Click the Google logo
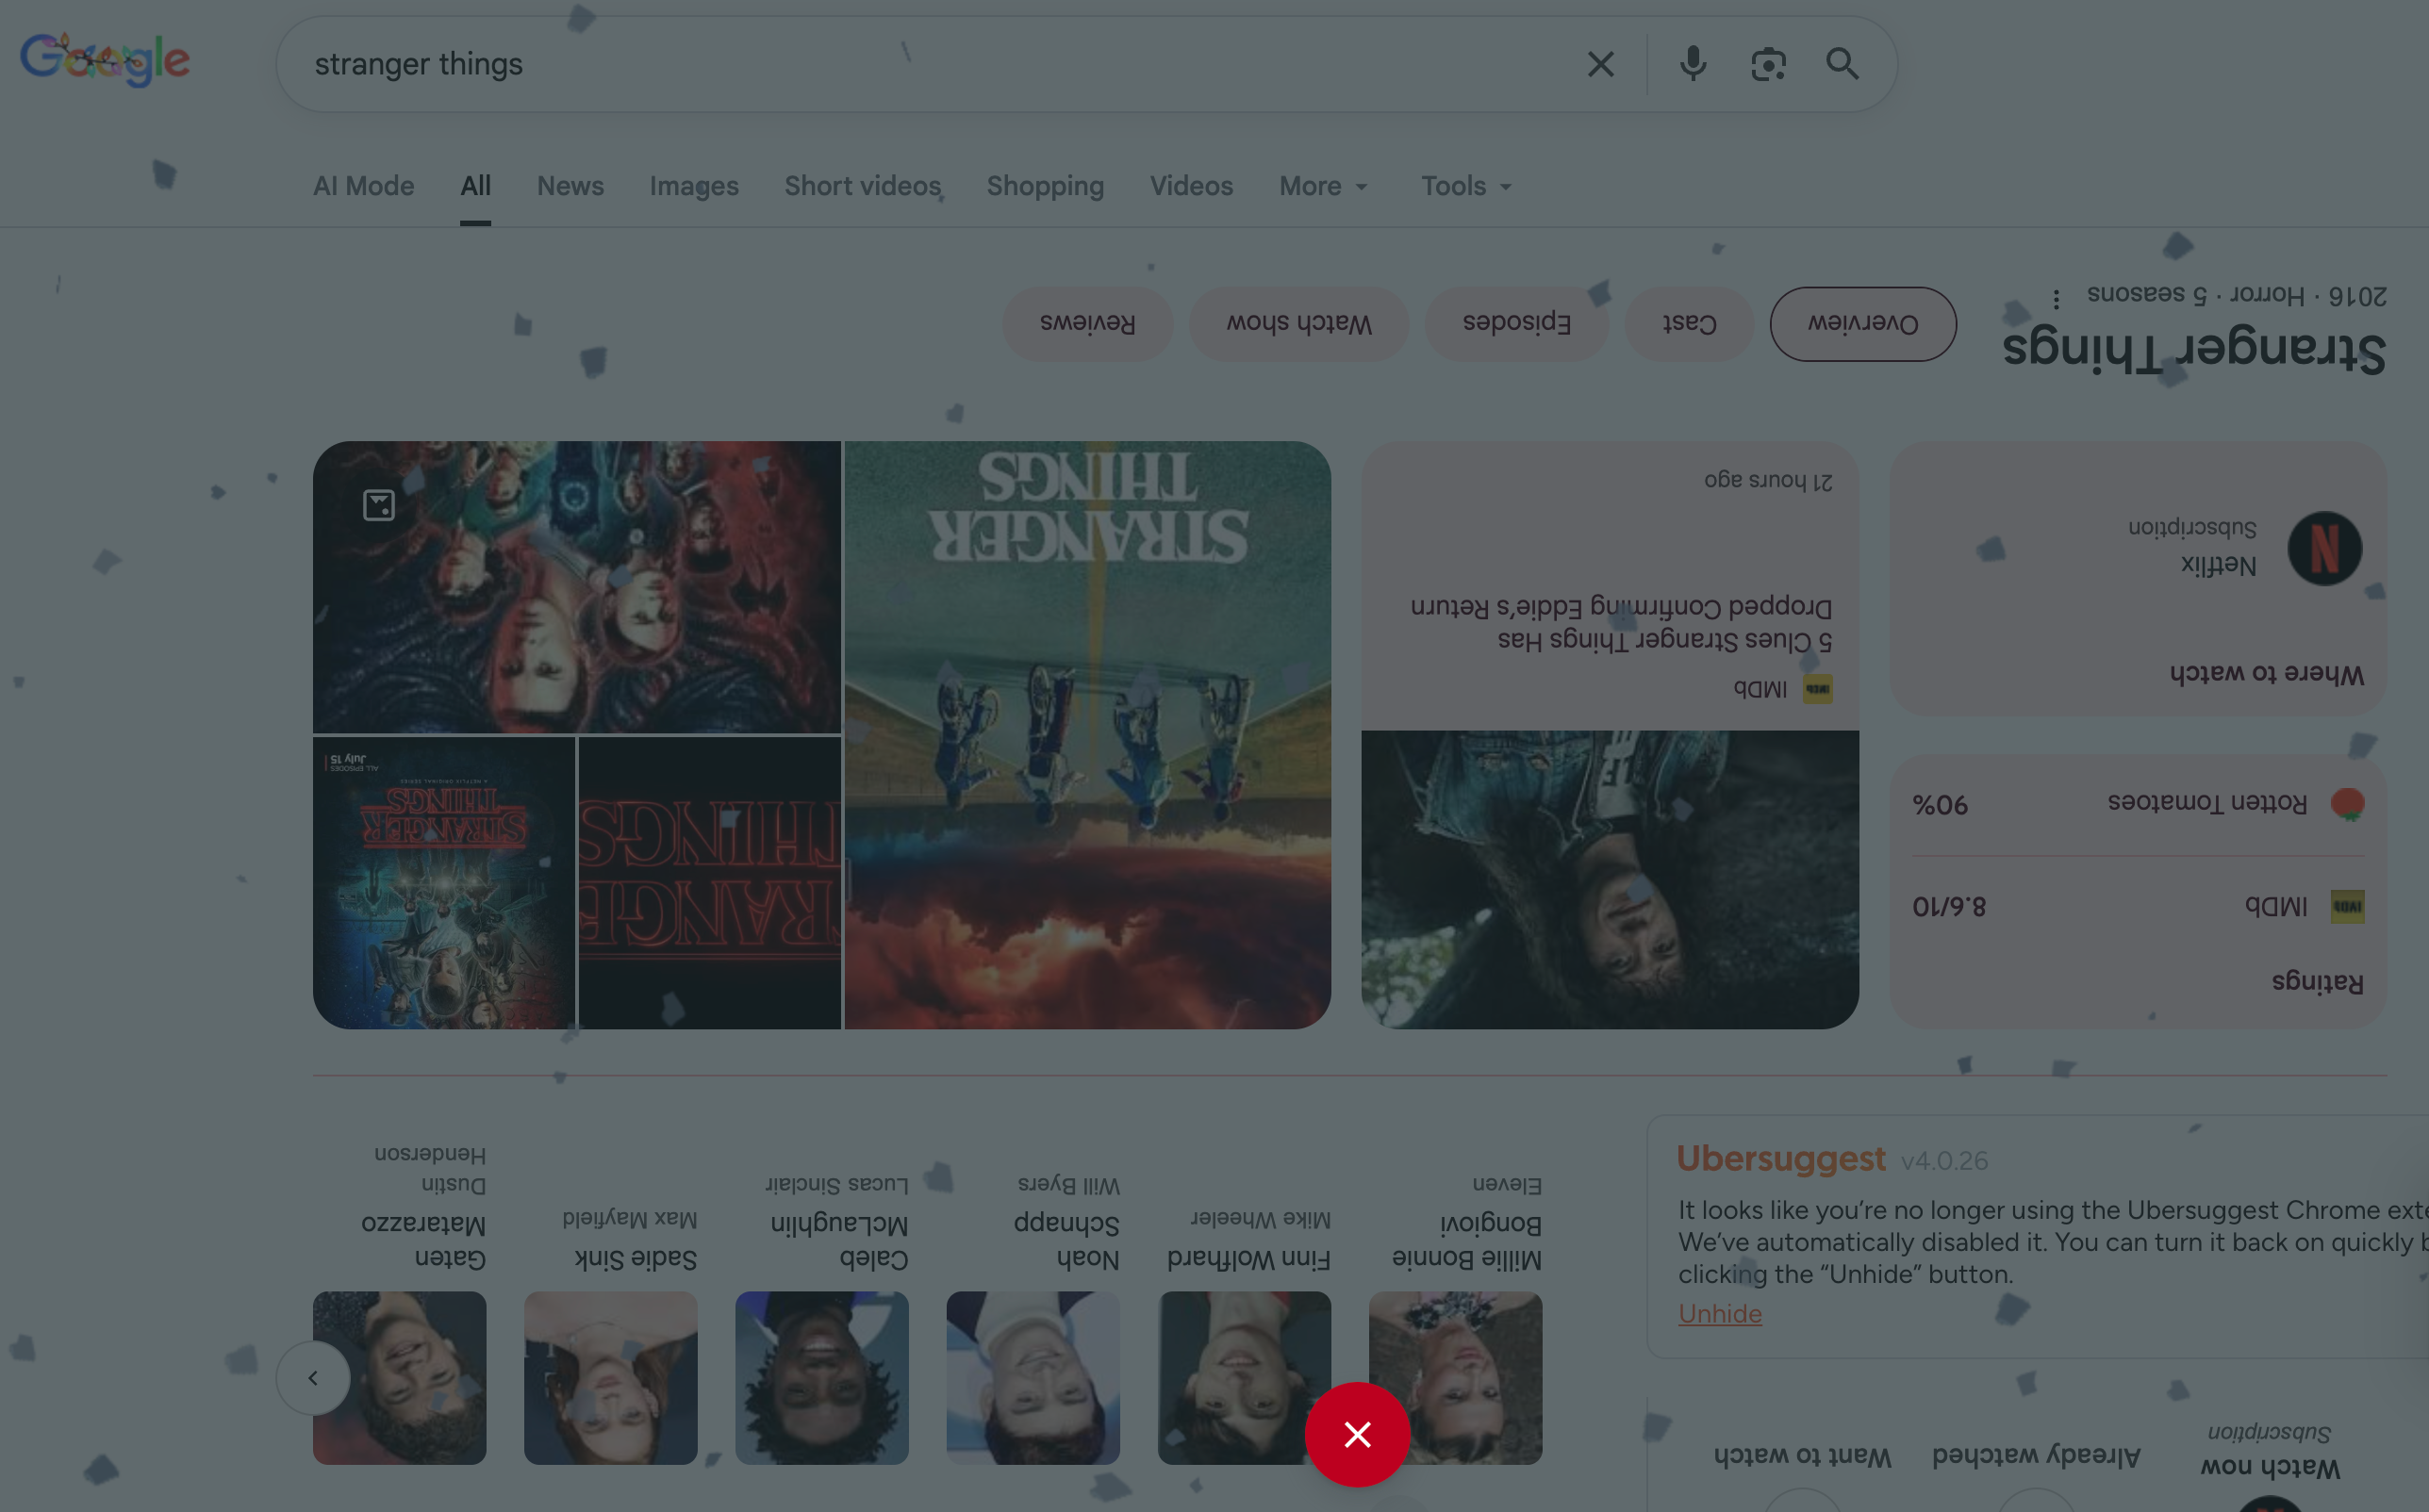This screenshot has width=2429, height=1512. (105, 60)
